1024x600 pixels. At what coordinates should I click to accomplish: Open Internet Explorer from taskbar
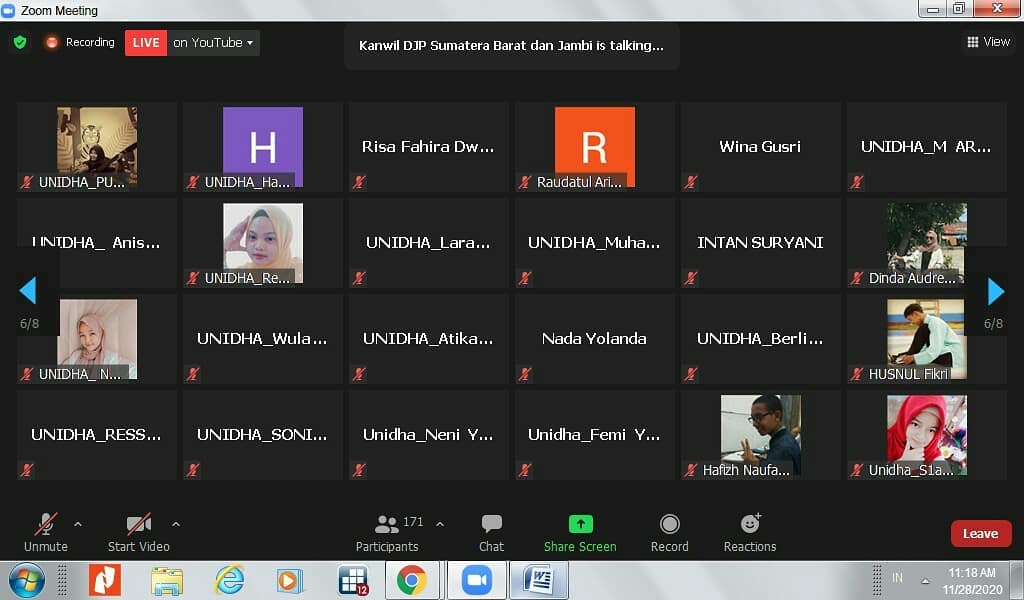pyautogui.click(x=229, y=580)
